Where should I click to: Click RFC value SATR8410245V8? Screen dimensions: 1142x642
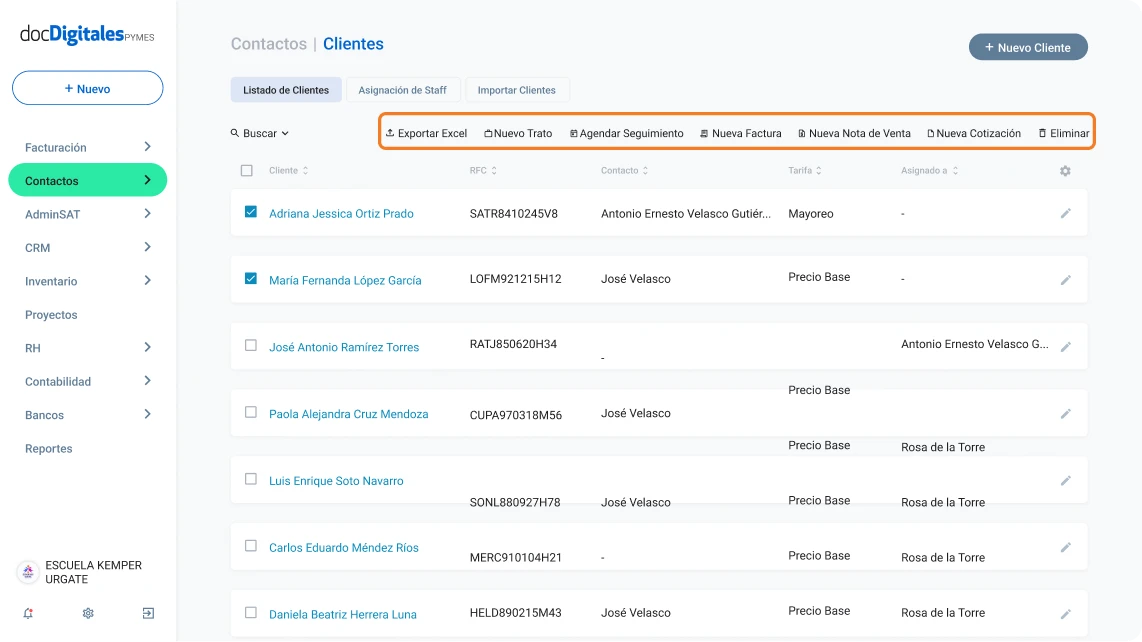(x=513, y=214)
